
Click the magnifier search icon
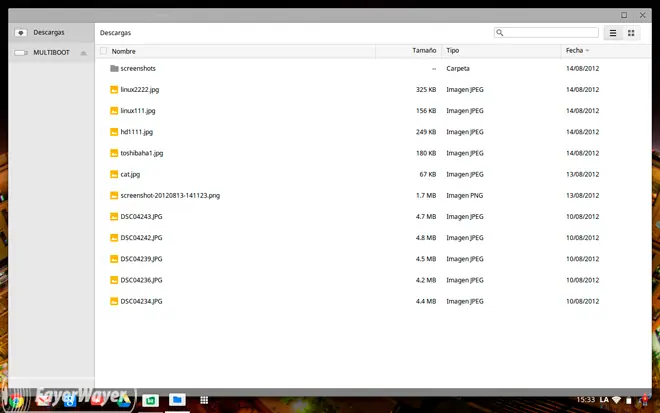(x=500, y=32)
